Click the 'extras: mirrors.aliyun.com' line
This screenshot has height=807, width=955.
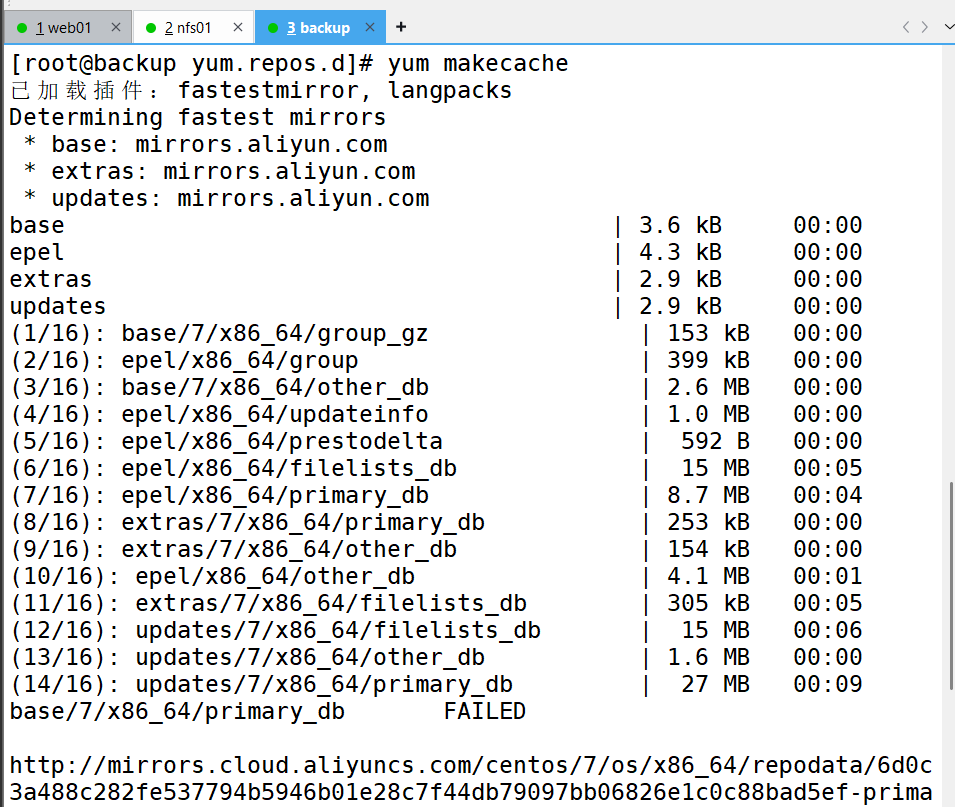(219, 171)
